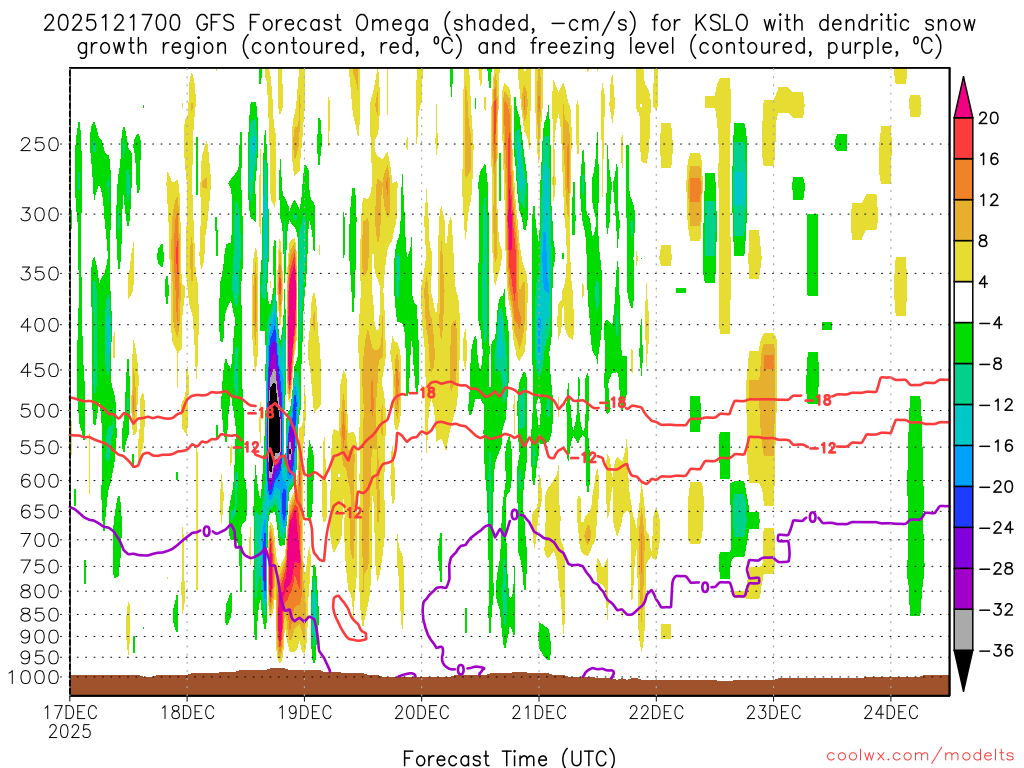Click the cyan colorbar segment between -12 and -16
Screen dimensions: 1024x768
tap(963, 425)
